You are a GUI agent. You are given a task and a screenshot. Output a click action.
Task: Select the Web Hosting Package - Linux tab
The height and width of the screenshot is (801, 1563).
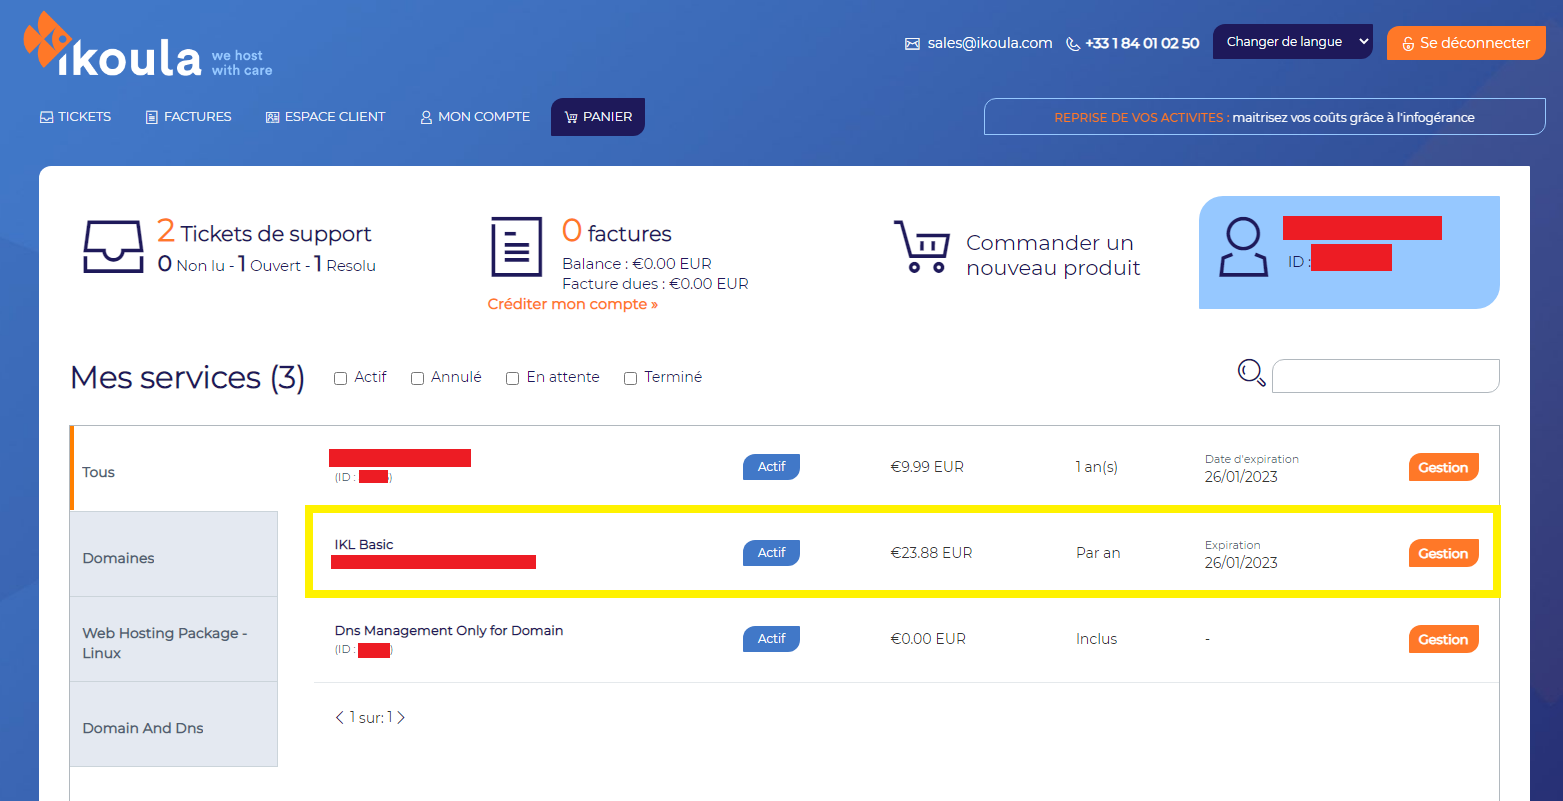(x=174, y=642)
